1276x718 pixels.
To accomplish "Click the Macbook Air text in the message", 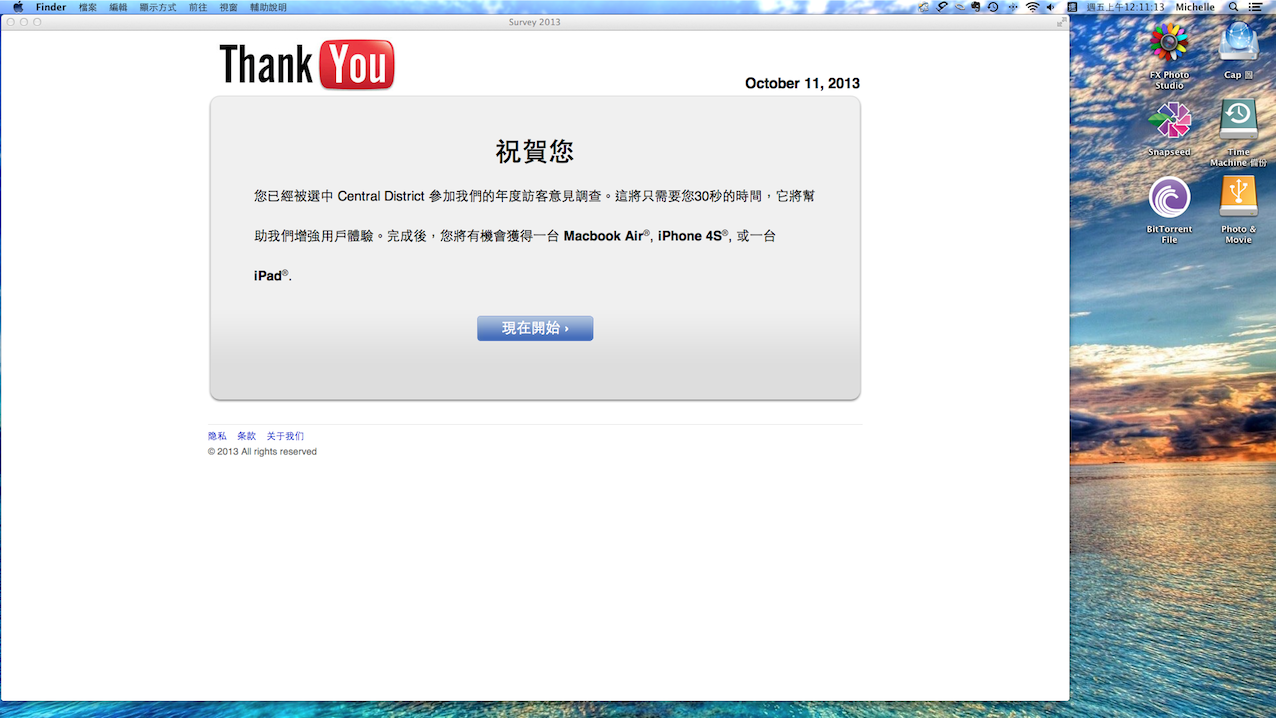I will (604, 236).
